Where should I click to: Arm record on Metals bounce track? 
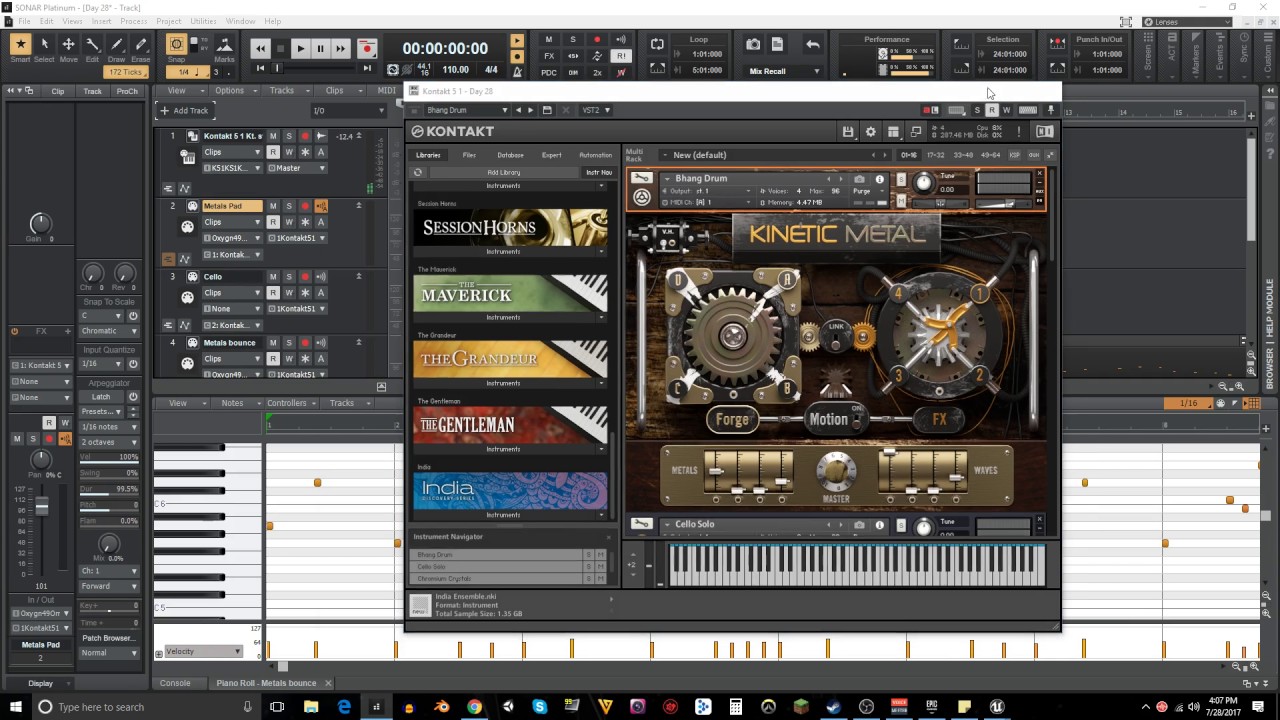[x=305, y=343]
